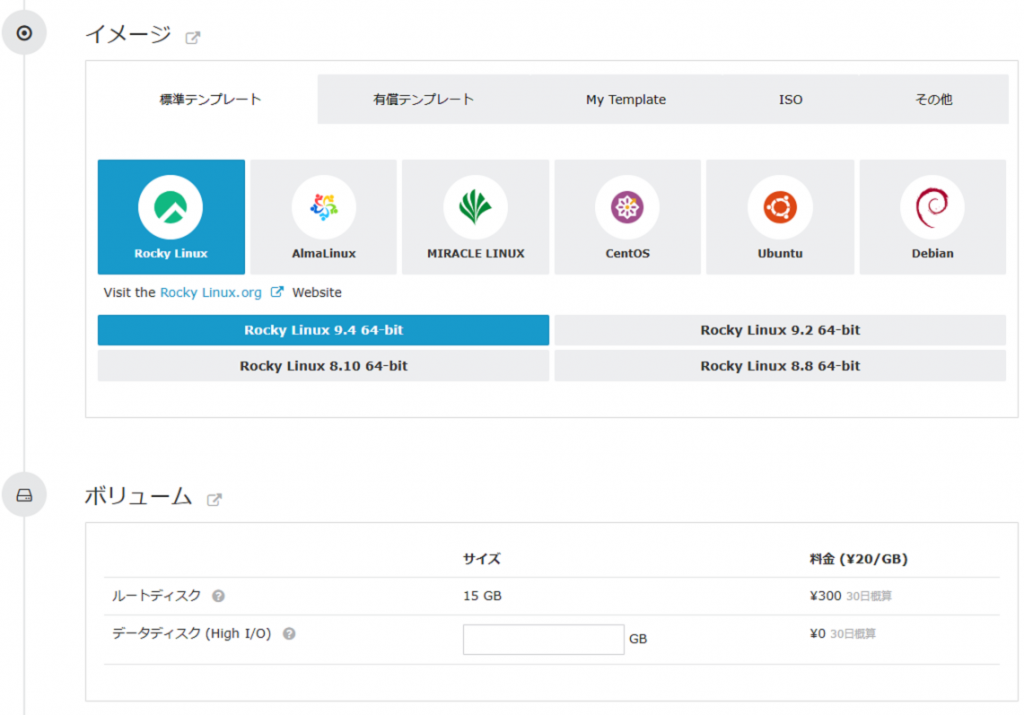Click the ボリューム section heading

click(138, 496)
